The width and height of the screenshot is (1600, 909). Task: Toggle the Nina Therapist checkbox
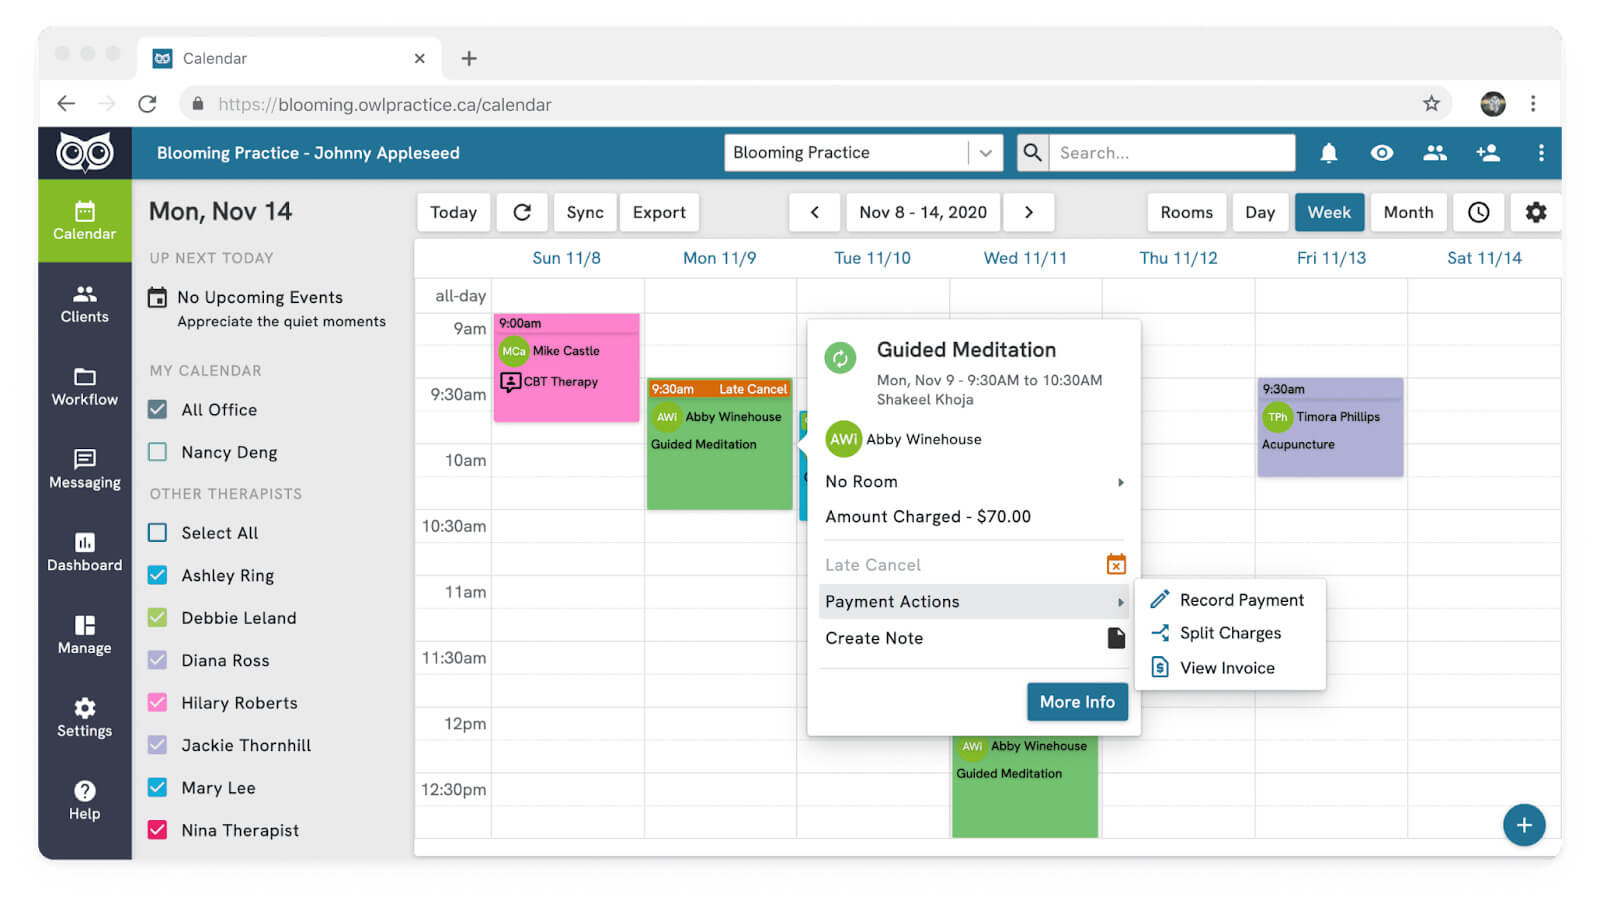point(157,830)
